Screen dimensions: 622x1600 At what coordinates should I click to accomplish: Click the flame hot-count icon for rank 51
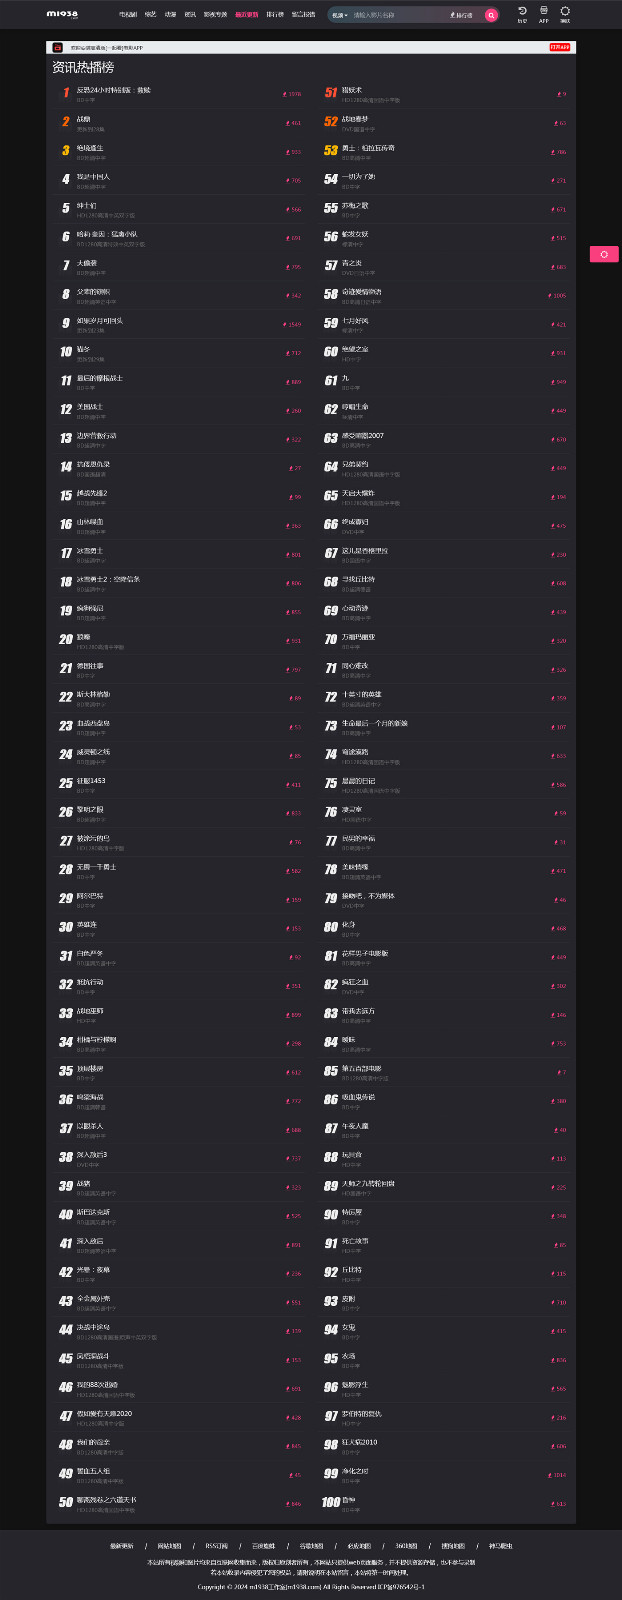pyautogui.click(x=558, y=94)
